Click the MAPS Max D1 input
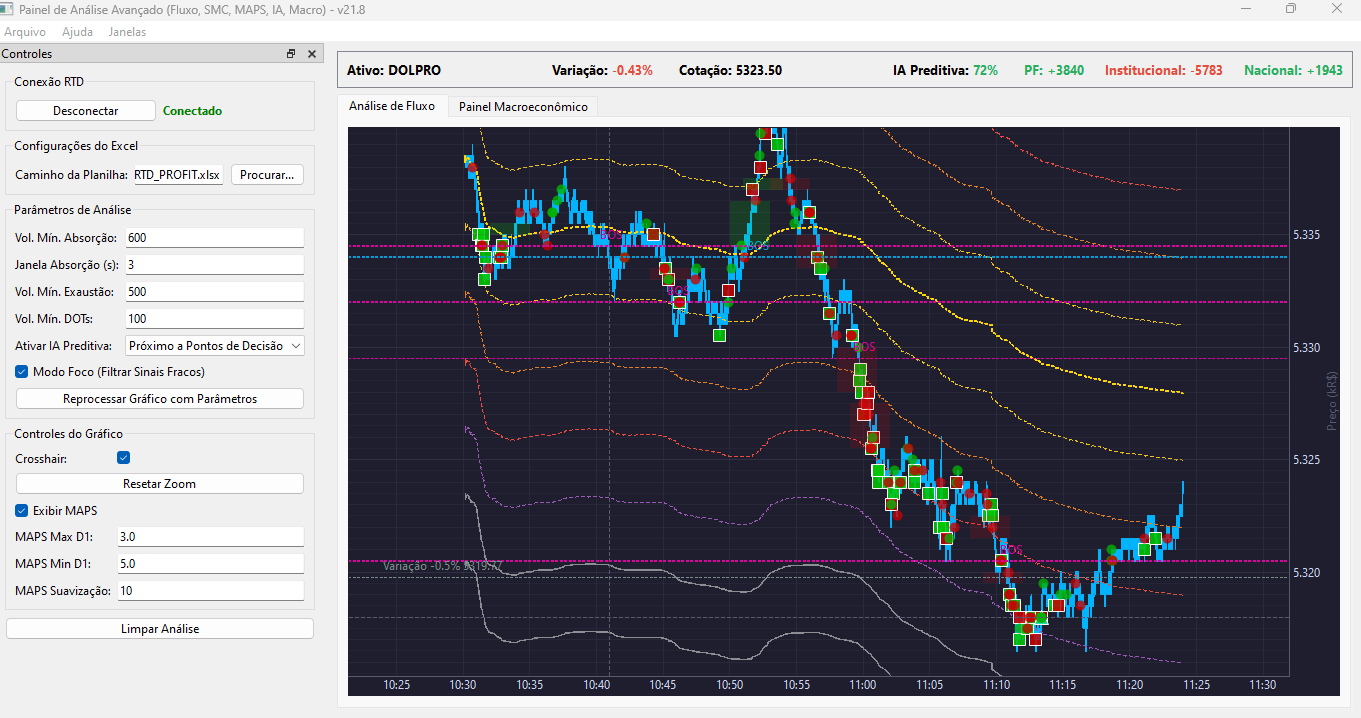1361x718 pixels. click(x=209, y=537)
